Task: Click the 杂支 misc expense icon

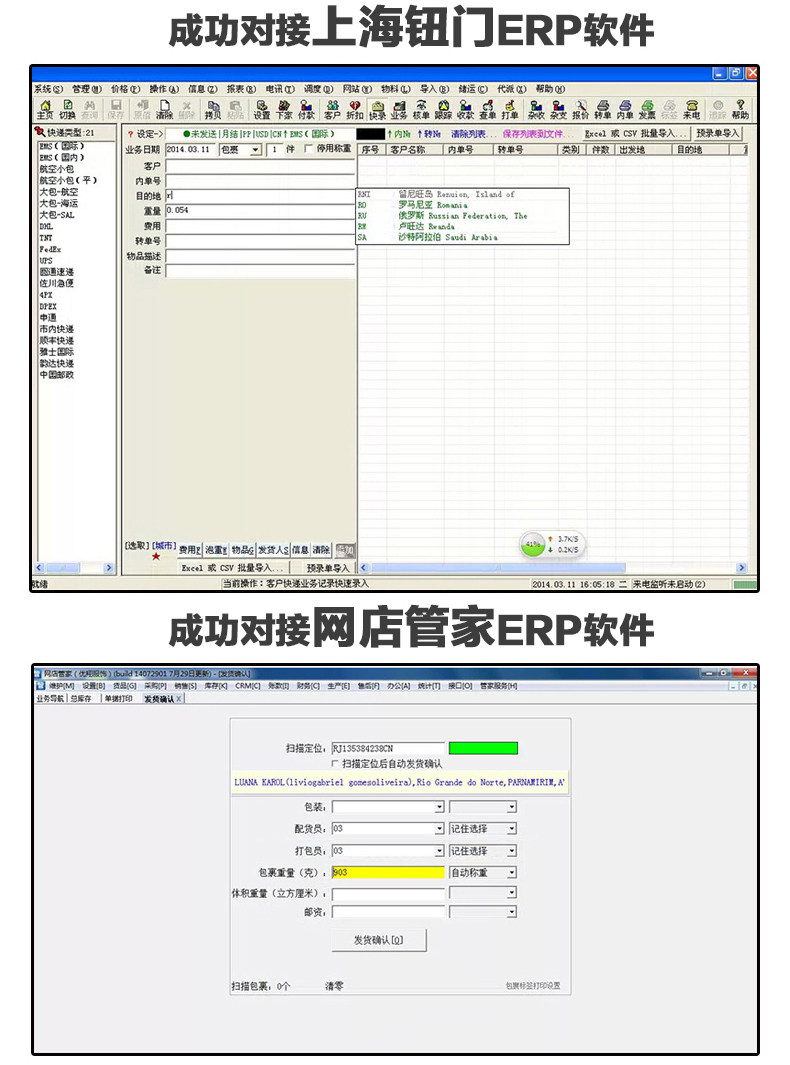Action: point(558,109)
